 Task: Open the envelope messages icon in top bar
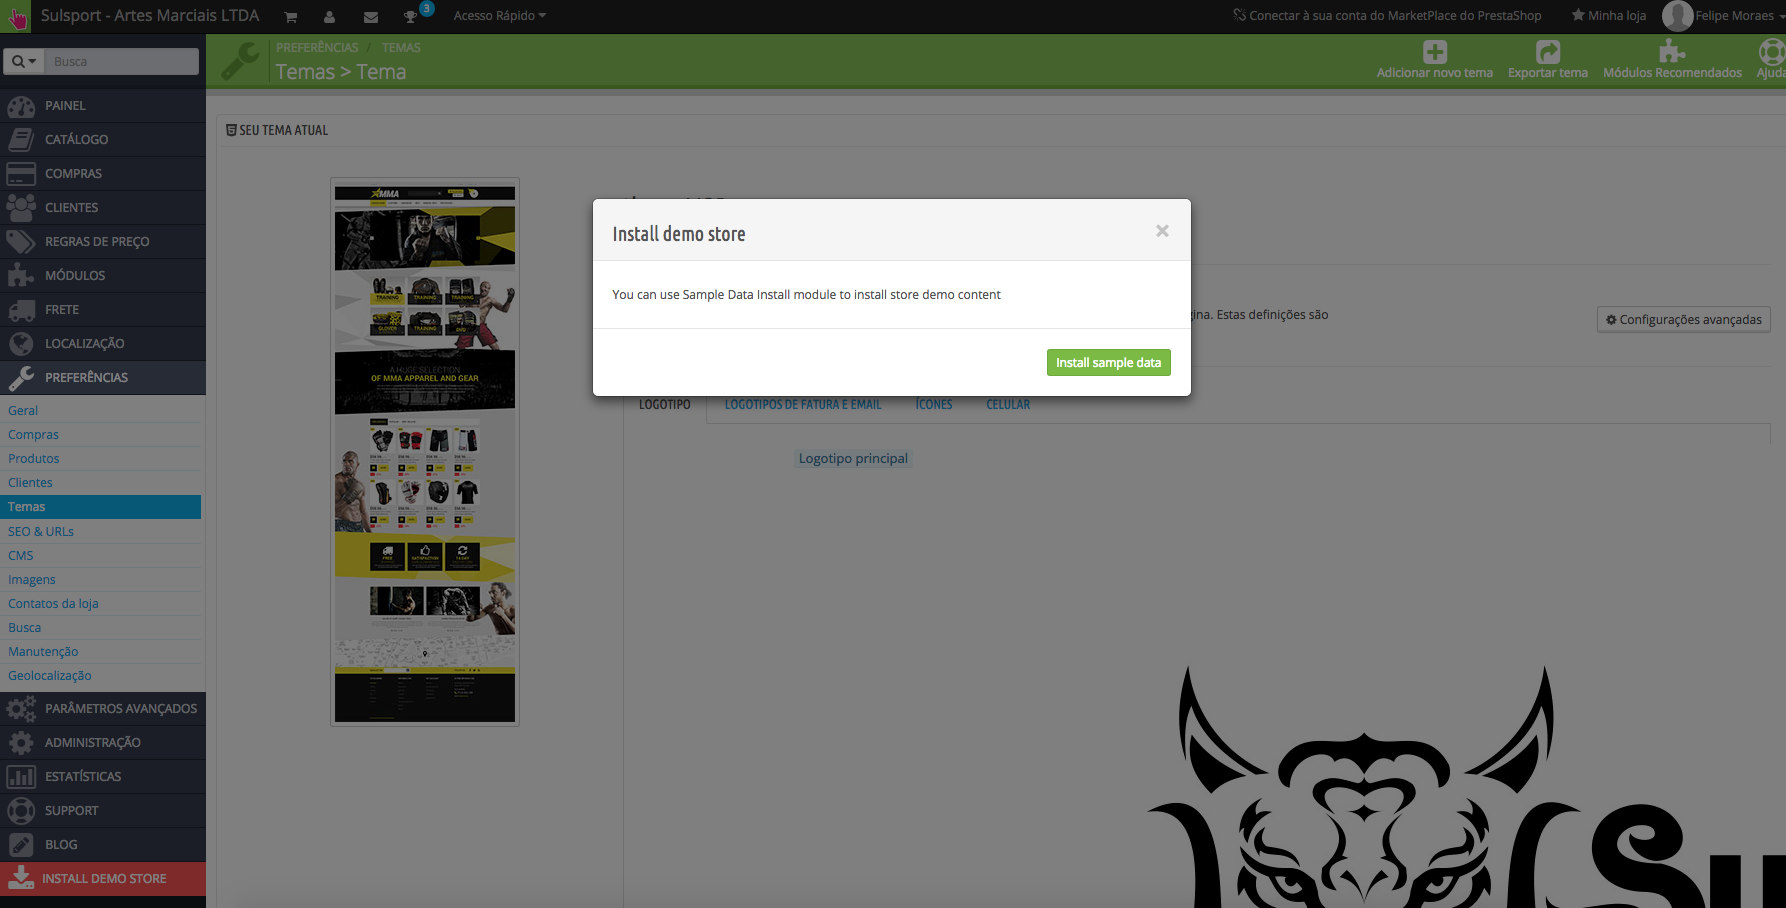click(371, 17)
